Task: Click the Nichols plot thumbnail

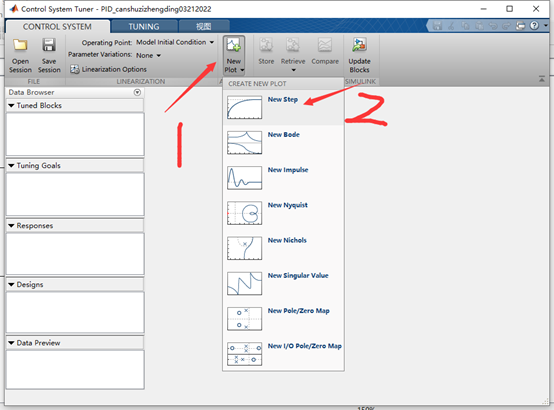Action: click(244, 248)
